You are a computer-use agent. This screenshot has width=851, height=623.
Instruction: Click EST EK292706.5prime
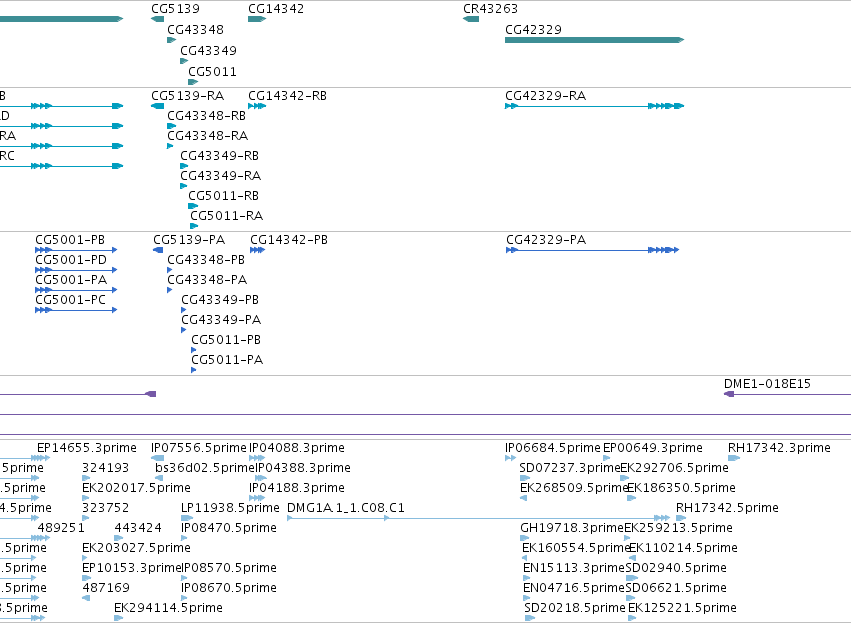coord(674,468)
